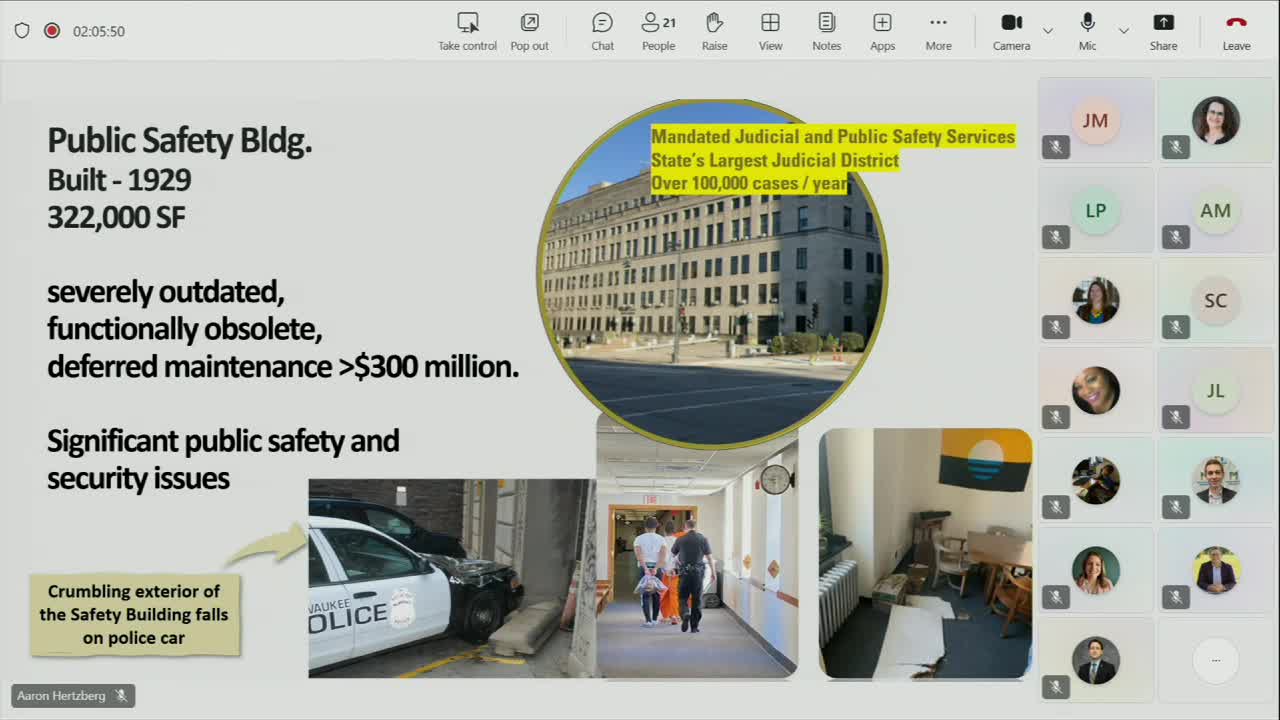The width and height of the screenshot is (1280, 720).
Task: Select the JM participant tile
Action: [1095, 121]
